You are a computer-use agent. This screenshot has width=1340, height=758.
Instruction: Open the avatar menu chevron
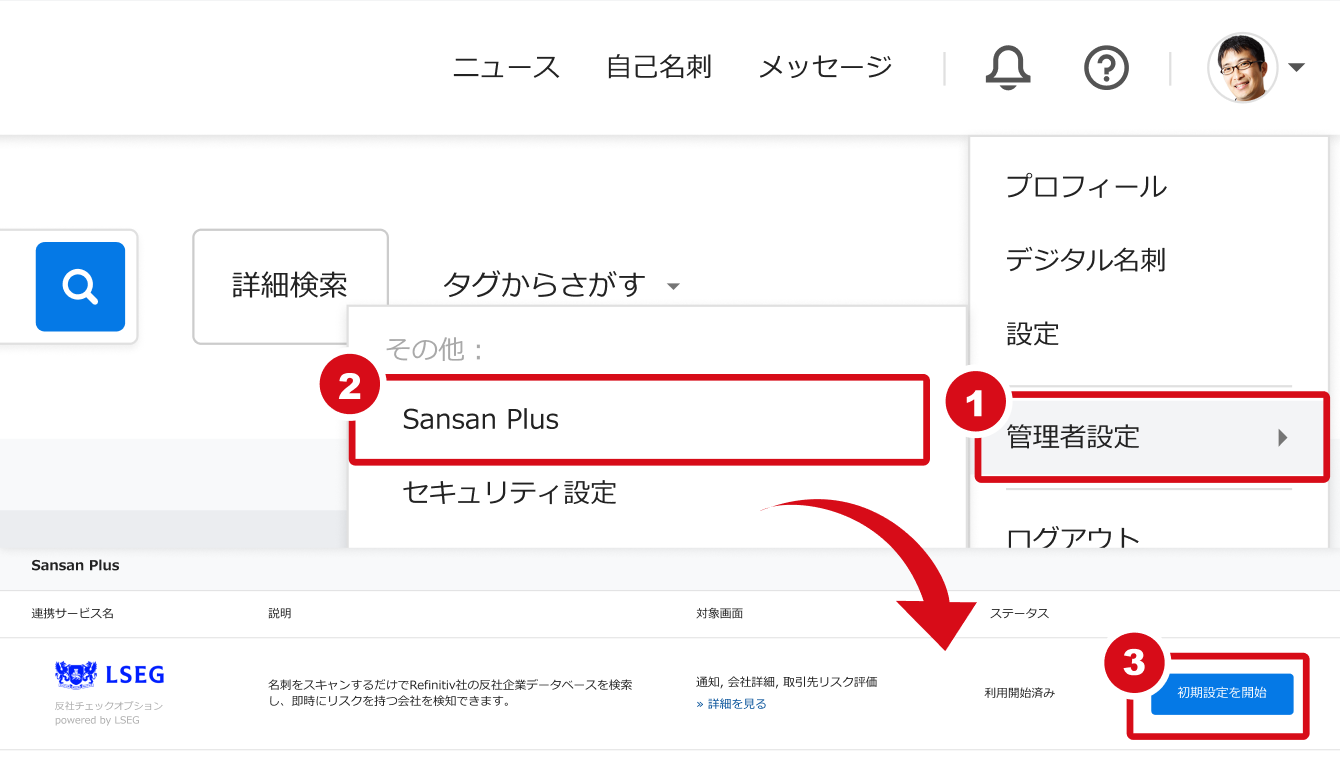coord(1297,67)
